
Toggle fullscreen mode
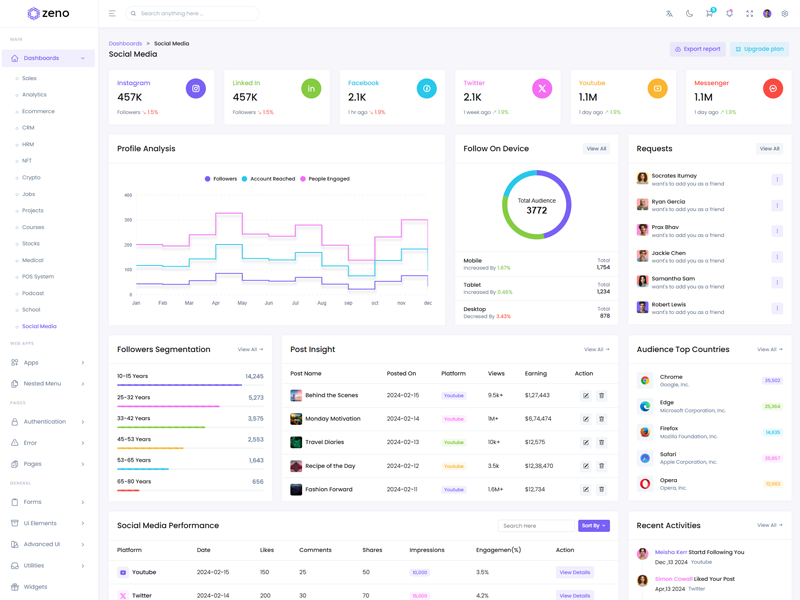point(749,14)
